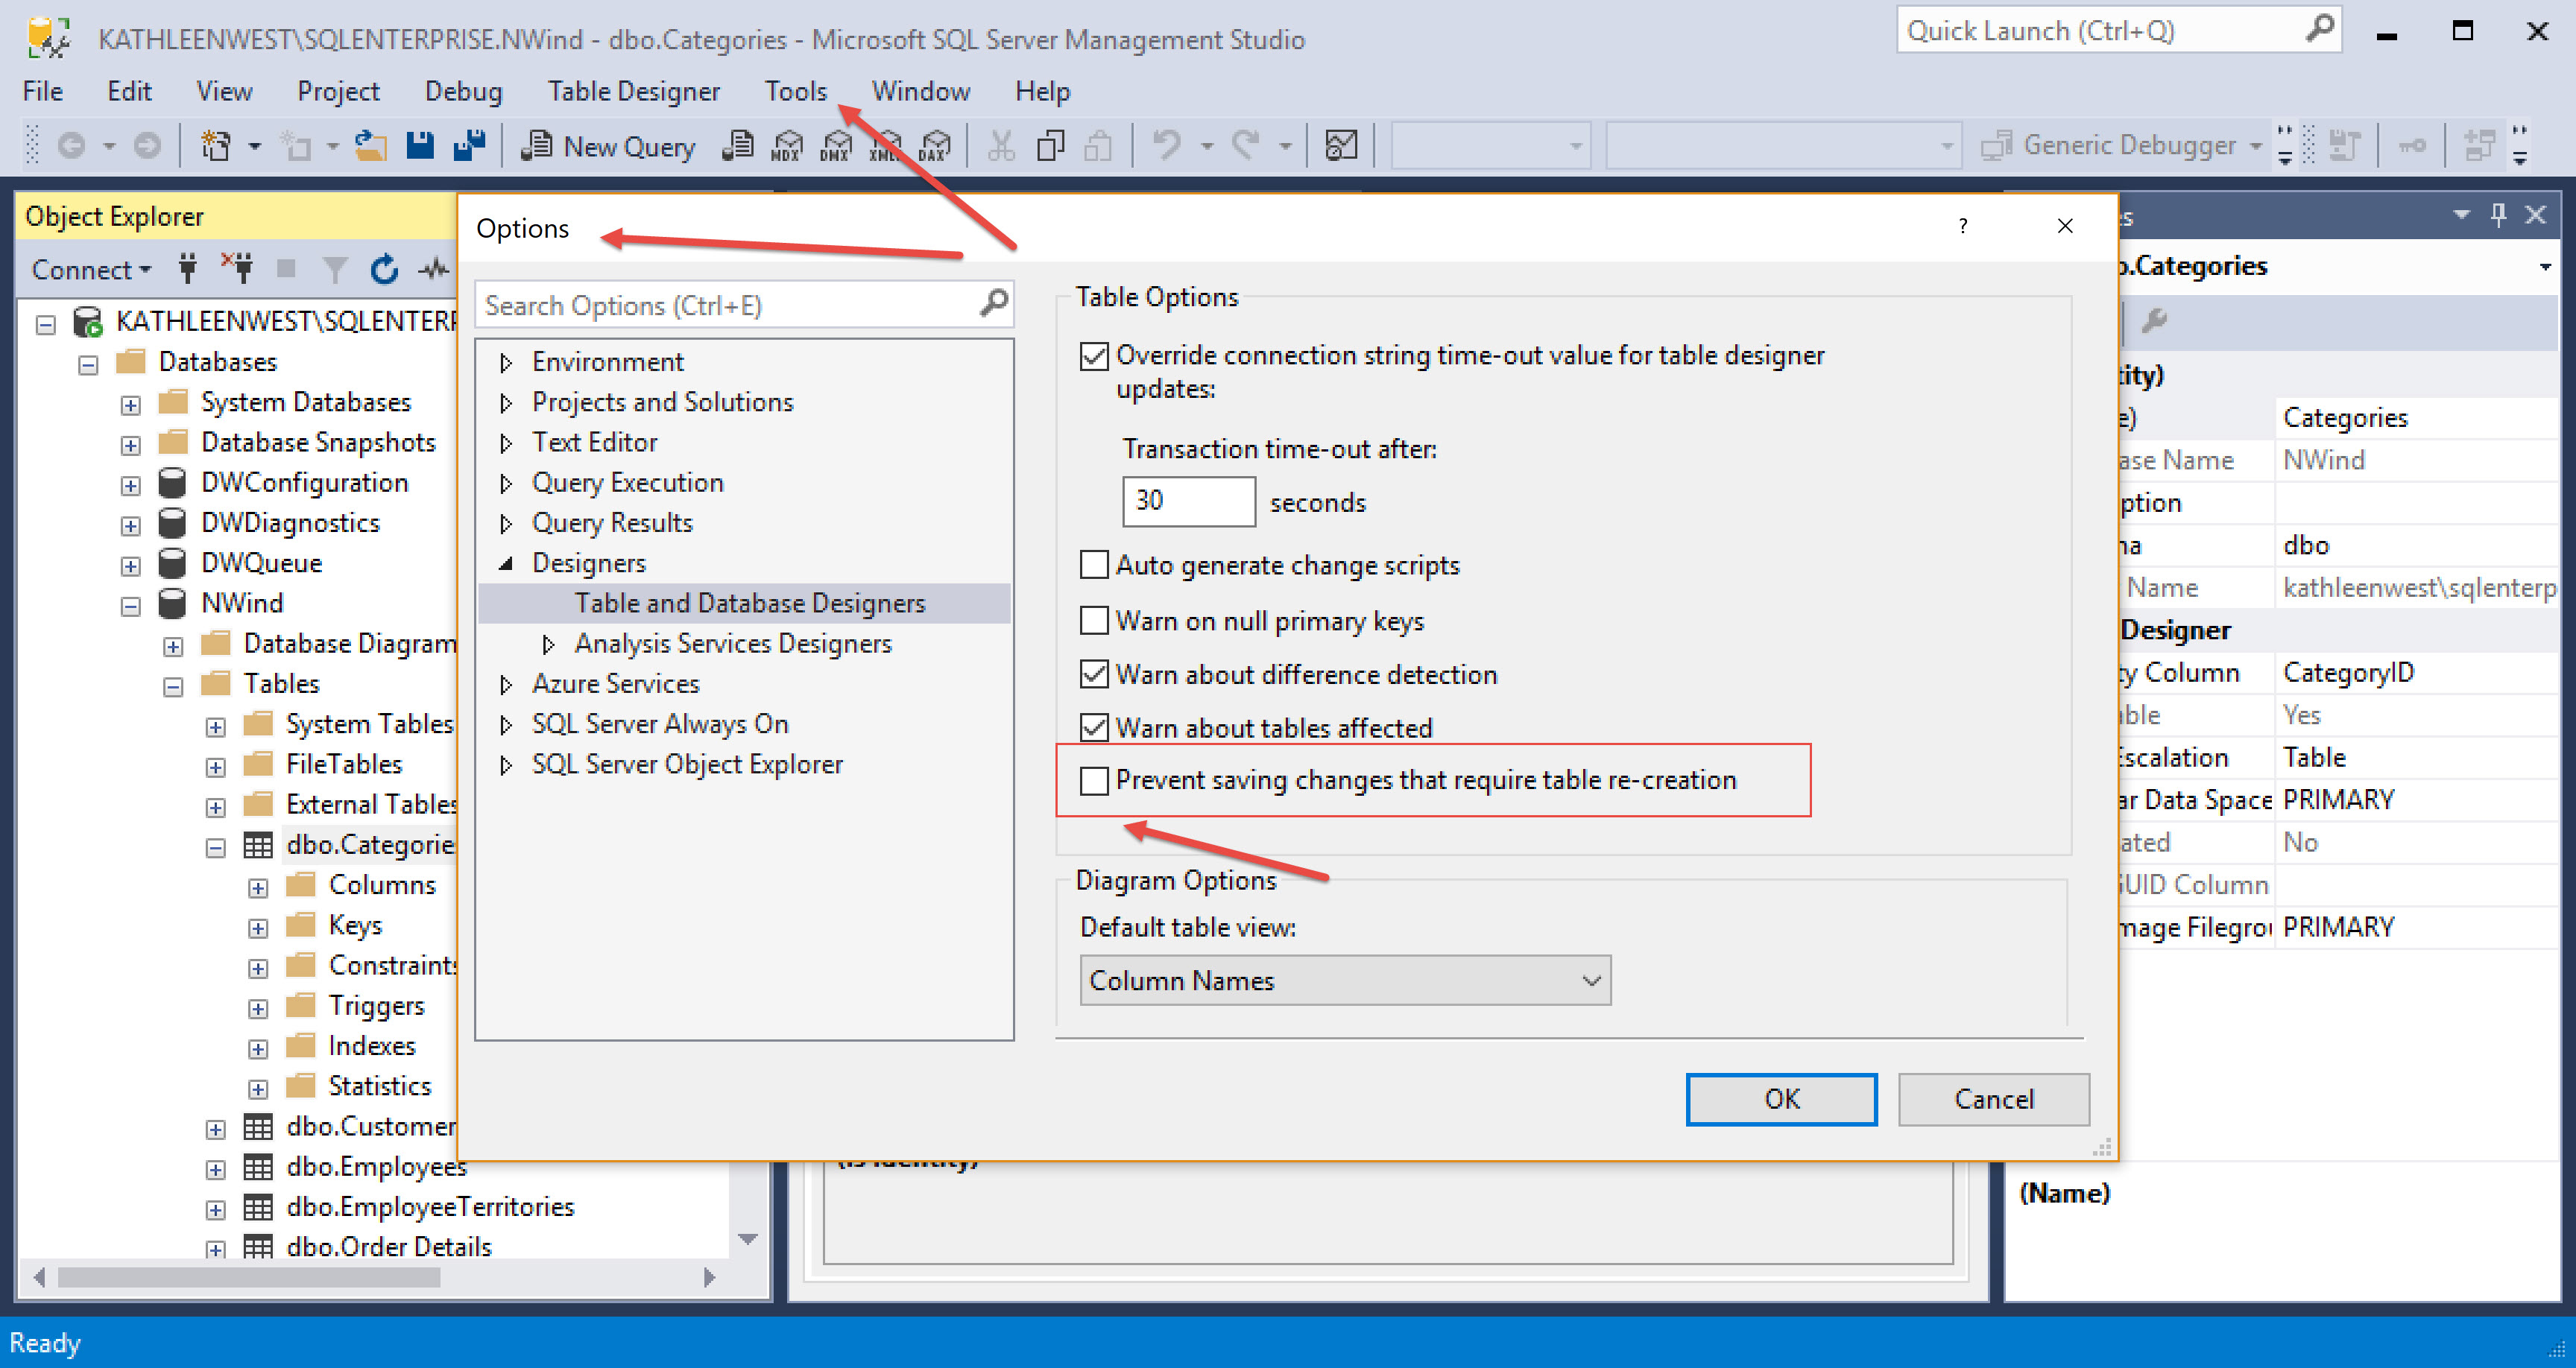Viewport: 2576px width, 1368px height.
Task: Click the transaction time-out seconds field
Action: [1188, 501]
